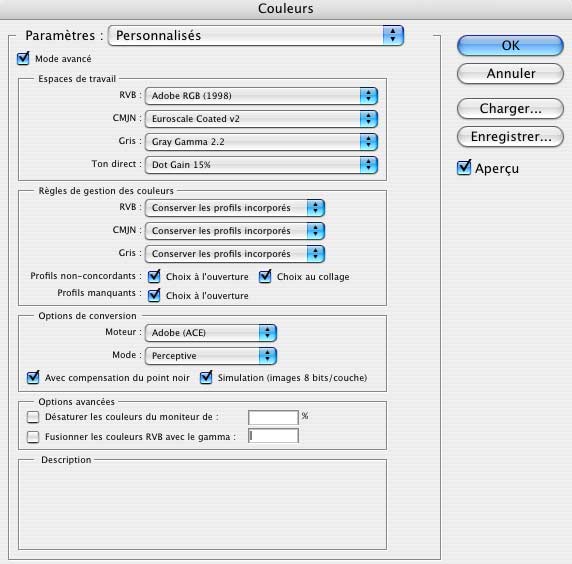The height and width of the screenshot is (564, 572).
Task: Open the Moteur Adobe (ACE) dropdown
Action: pos(211,333)
